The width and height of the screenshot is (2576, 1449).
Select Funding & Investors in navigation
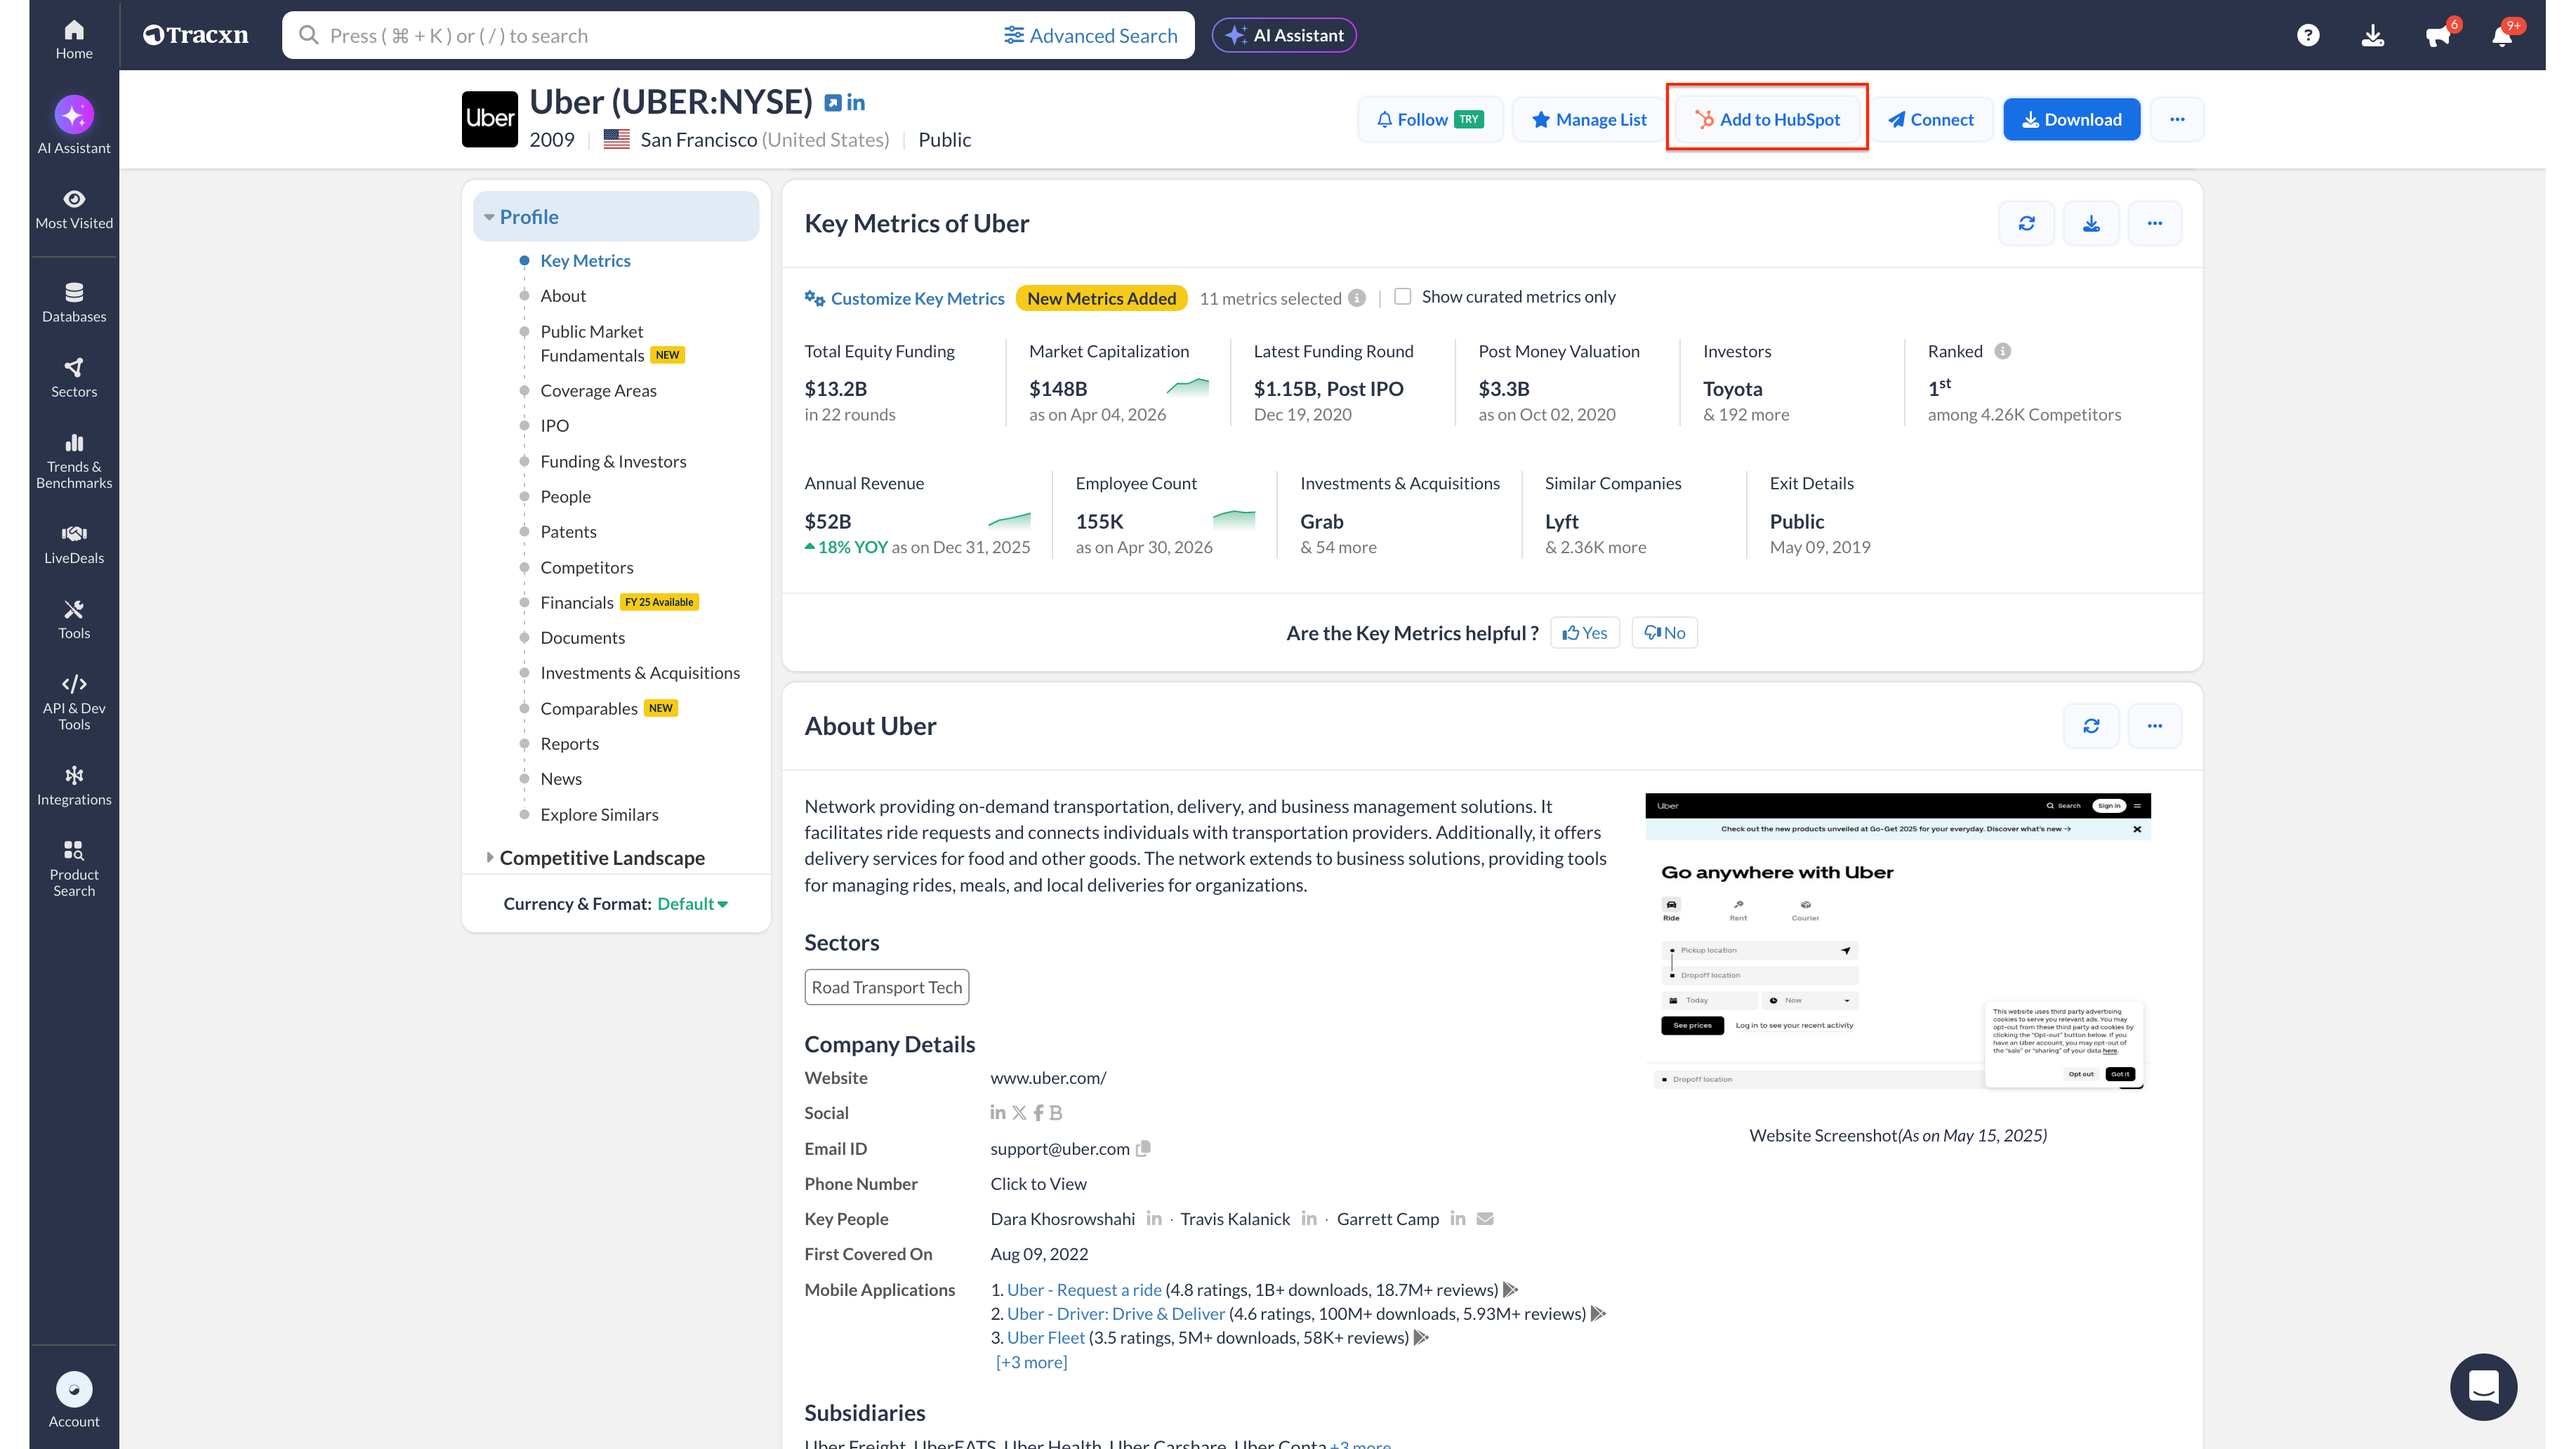613,461
